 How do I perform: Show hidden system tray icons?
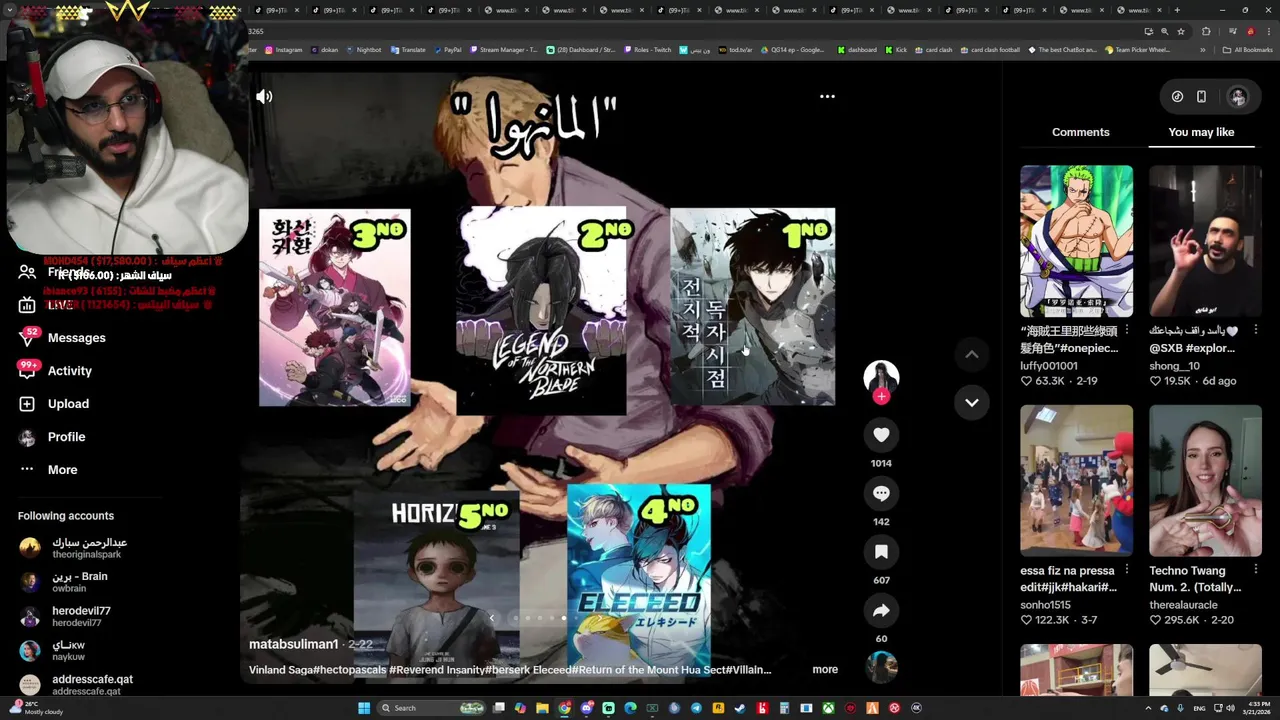(1148, 708)
